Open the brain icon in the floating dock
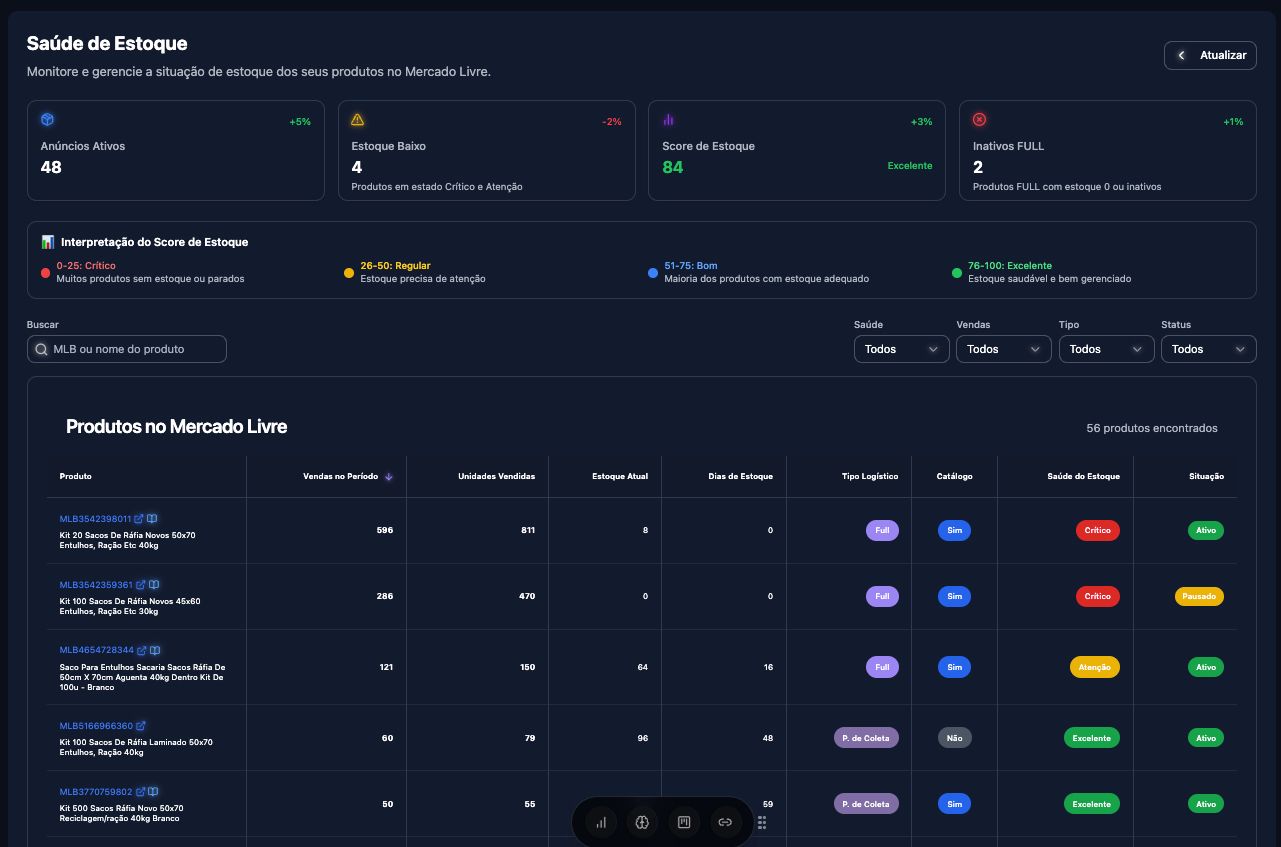The height and width of the screenshot is (847, 1281). [642, 822]
